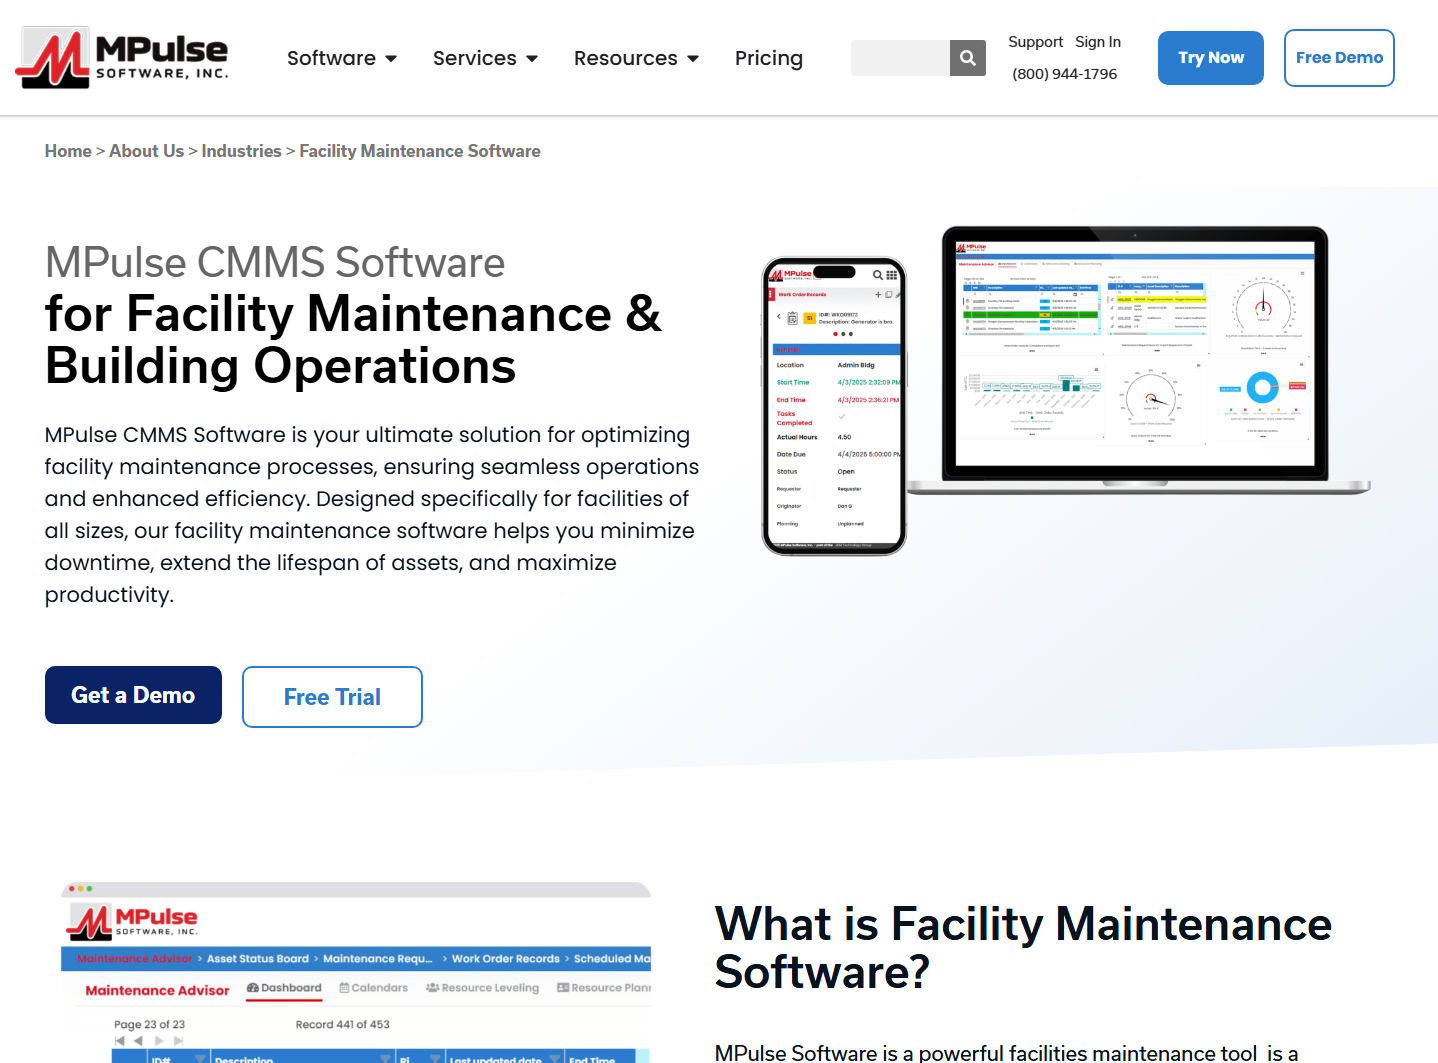Navigate to Industries breadcrumb link
The width and height of the screenshot is (1438, 1063).
[241, 151]
